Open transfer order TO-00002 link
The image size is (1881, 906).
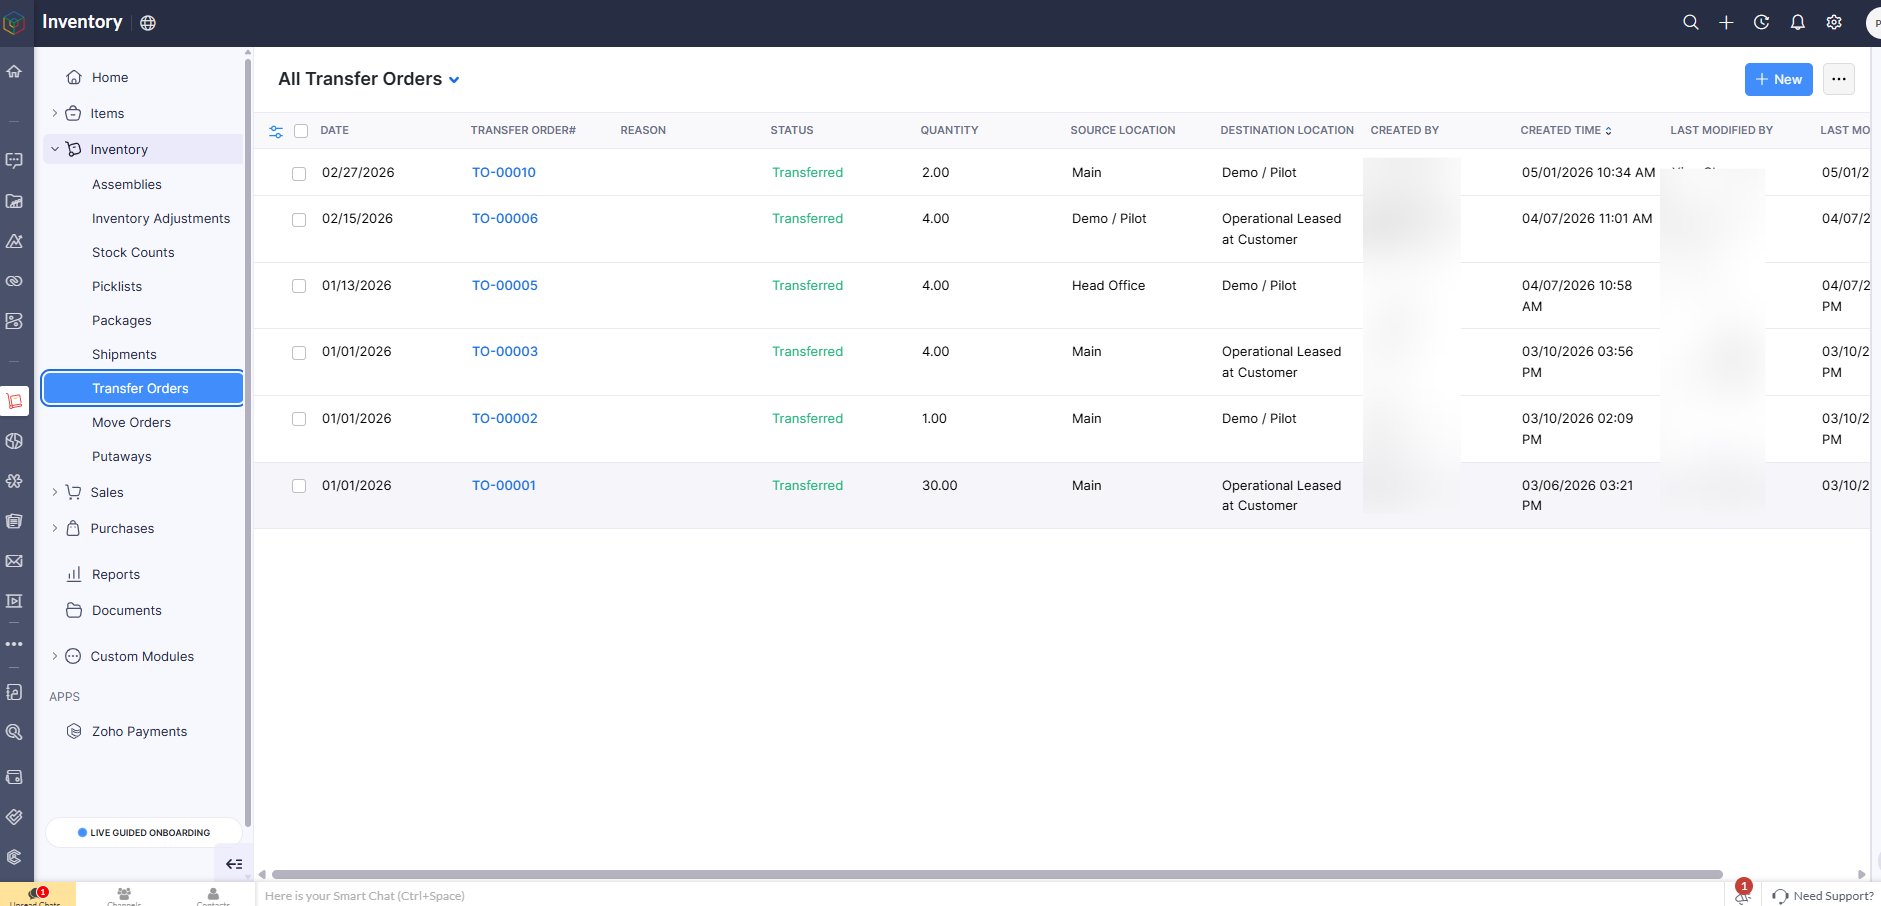(505, 418)
